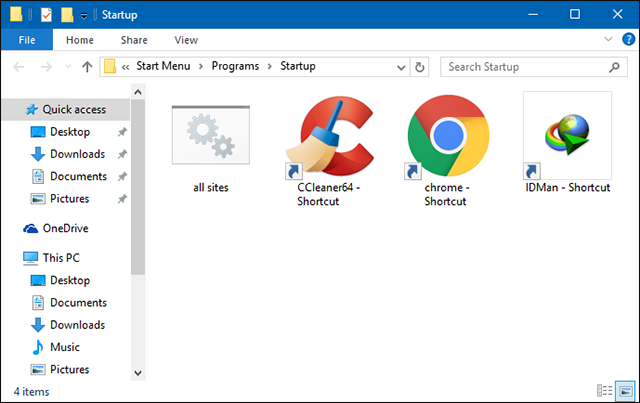Minimize the Startup window
The height and width of the screenshot is (403, 640).
[533, 14]
